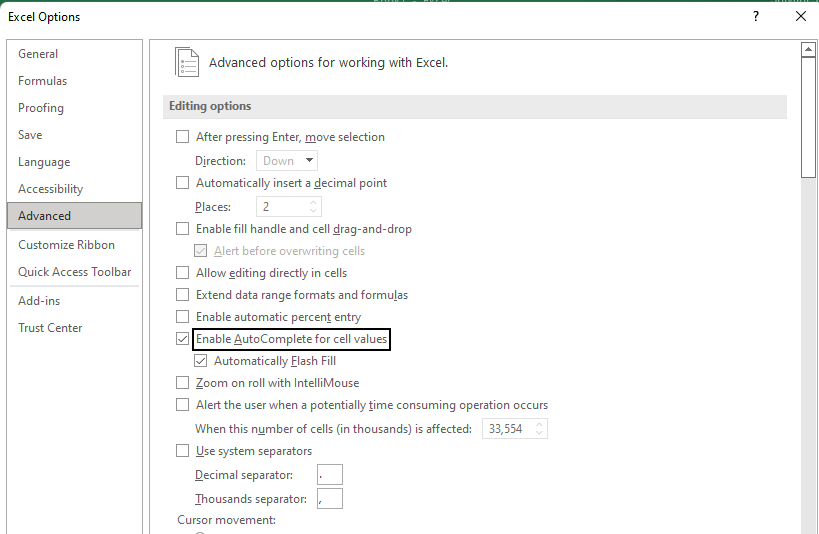Close the Excel Options dialog

click(x=800, y=16)
